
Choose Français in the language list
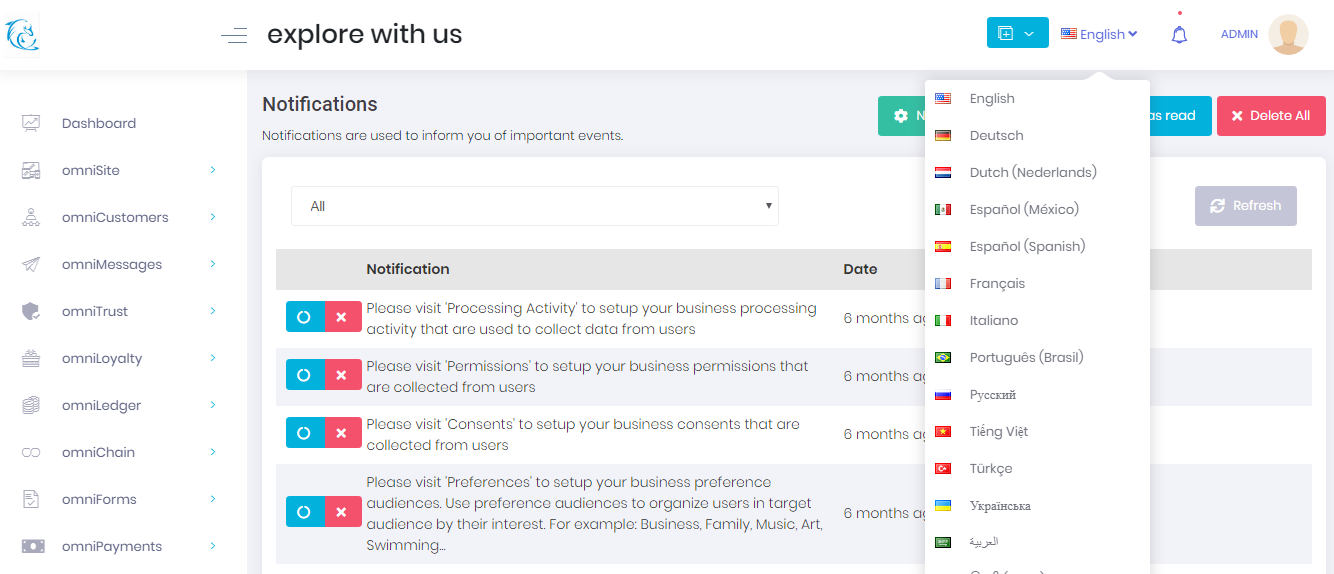click(997, 283)
